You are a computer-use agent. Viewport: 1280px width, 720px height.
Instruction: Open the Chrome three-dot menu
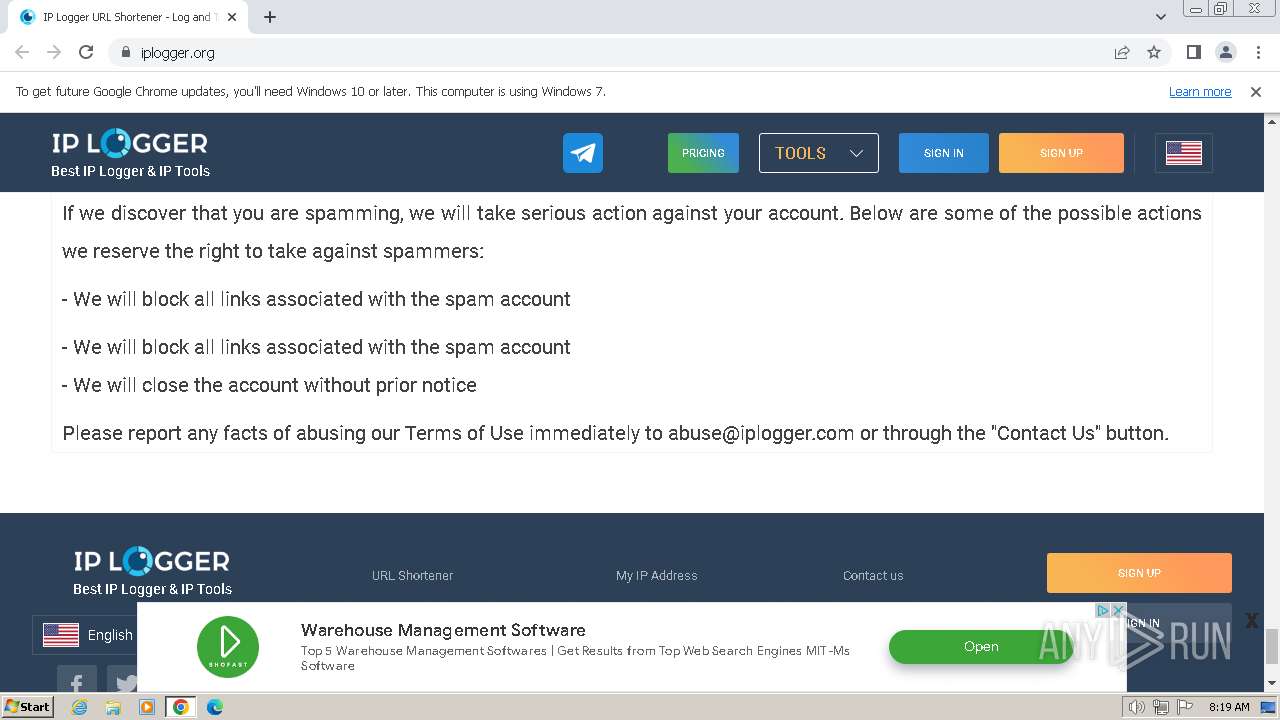point(1258,52)
